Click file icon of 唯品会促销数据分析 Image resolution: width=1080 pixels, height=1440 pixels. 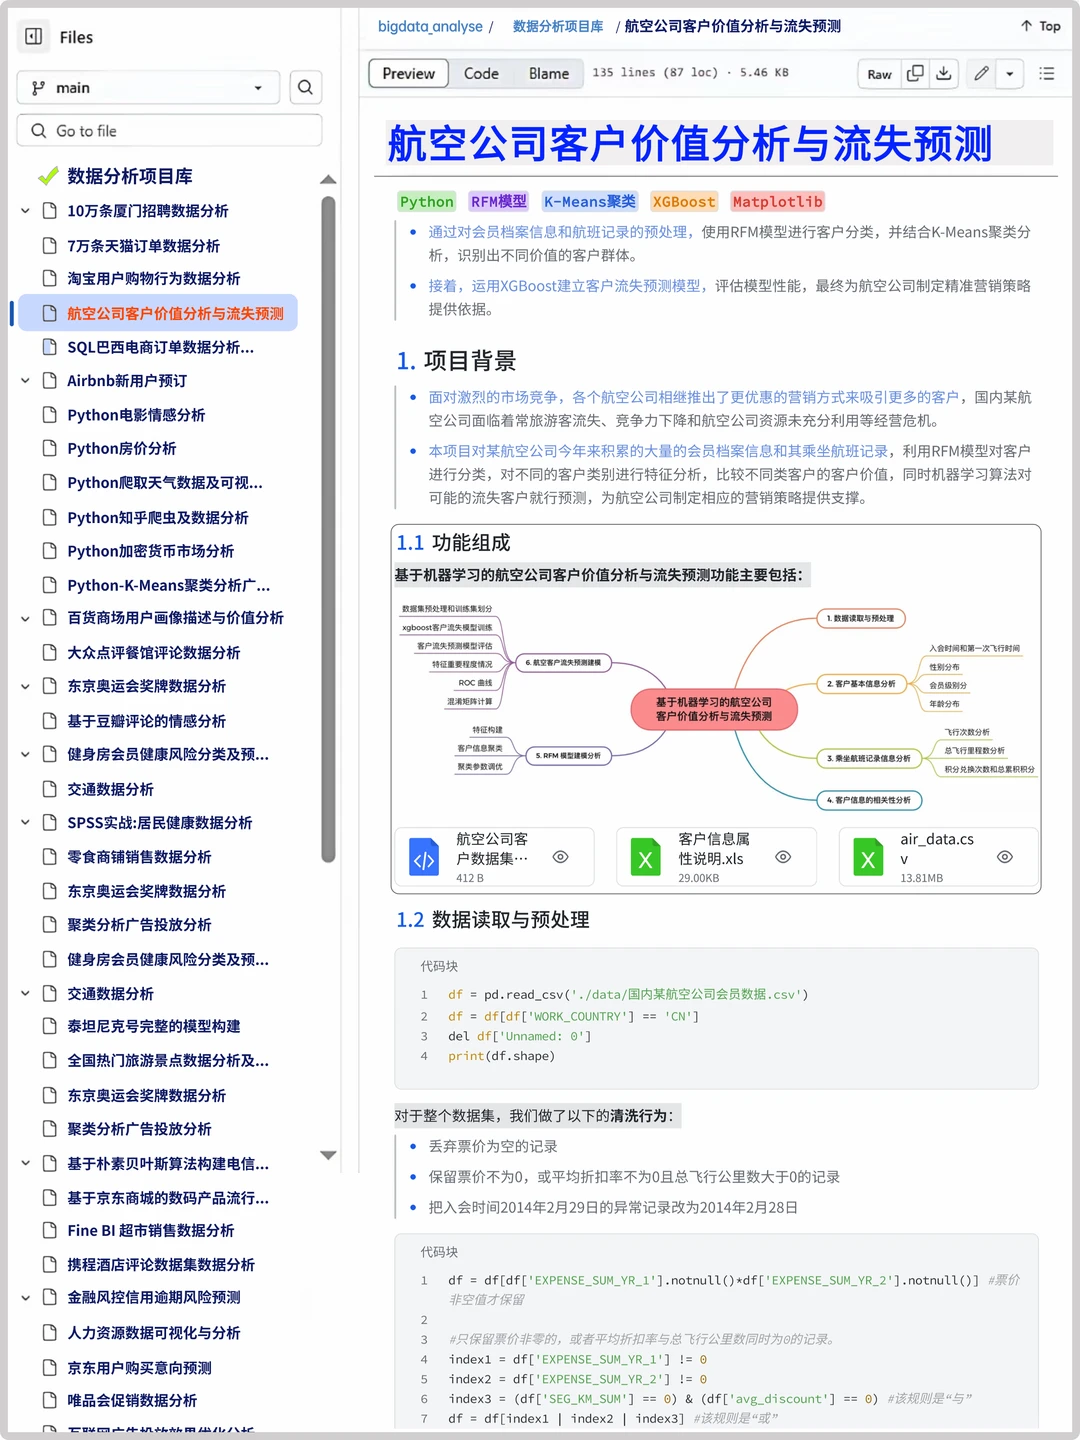point(50,1400)
